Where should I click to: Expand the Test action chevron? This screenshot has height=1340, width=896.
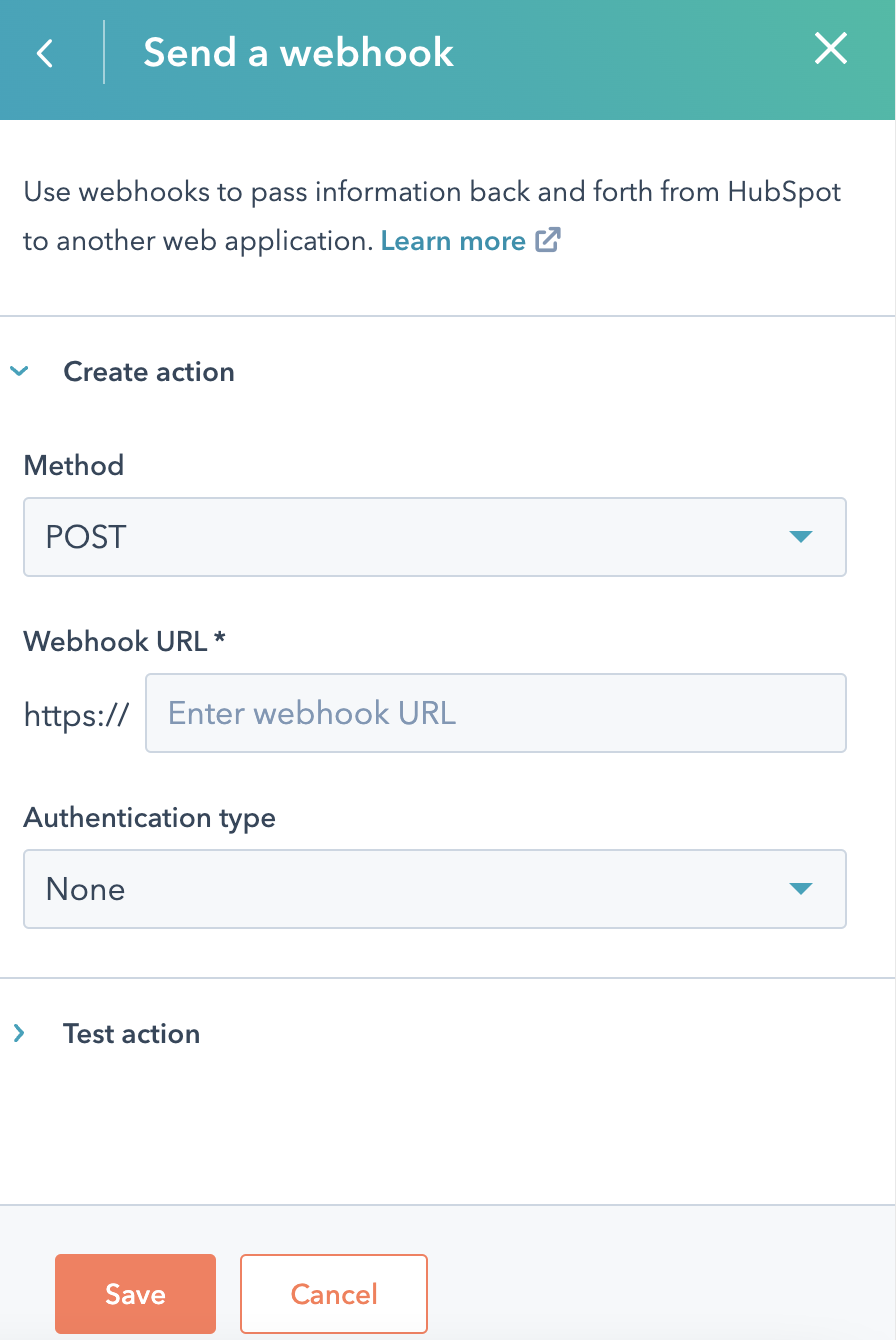19,1033
